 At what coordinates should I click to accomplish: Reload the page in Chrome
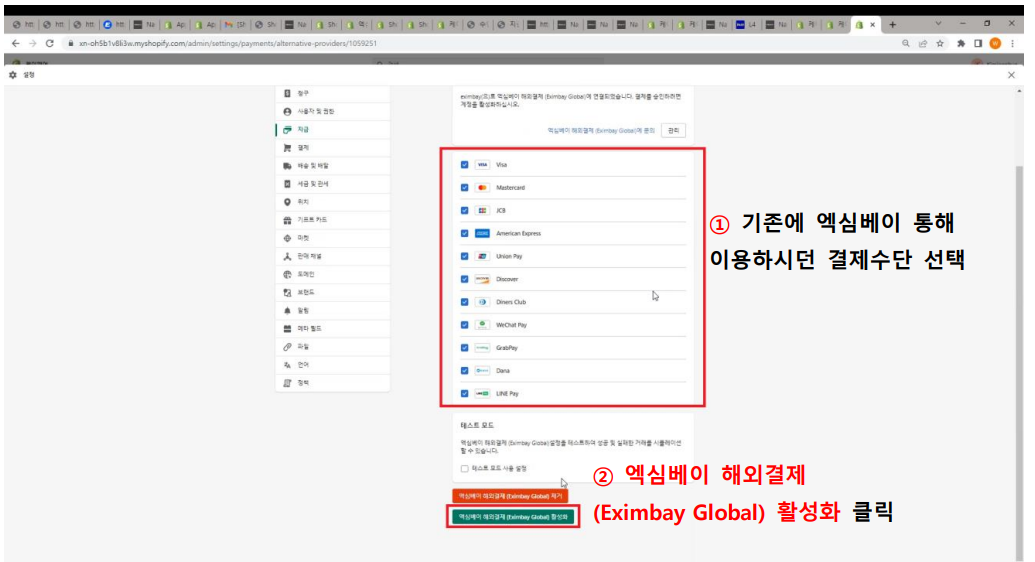coord(50,43)
